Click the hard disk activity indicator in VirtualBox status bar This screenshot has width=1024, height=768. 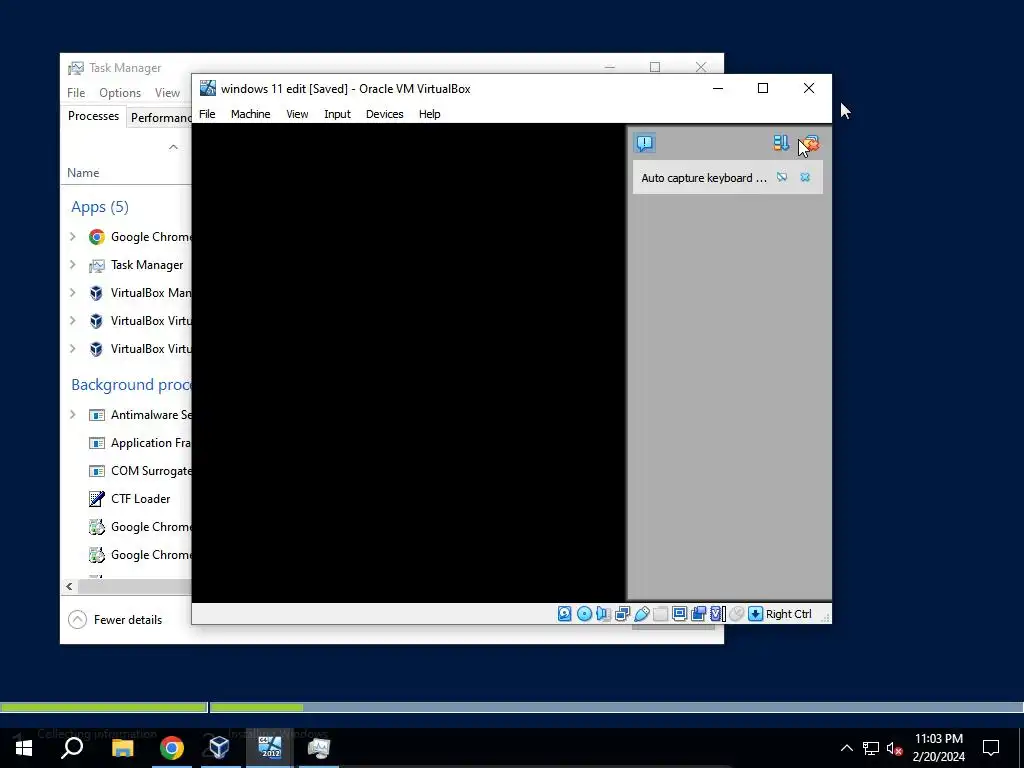coord(565,614)
